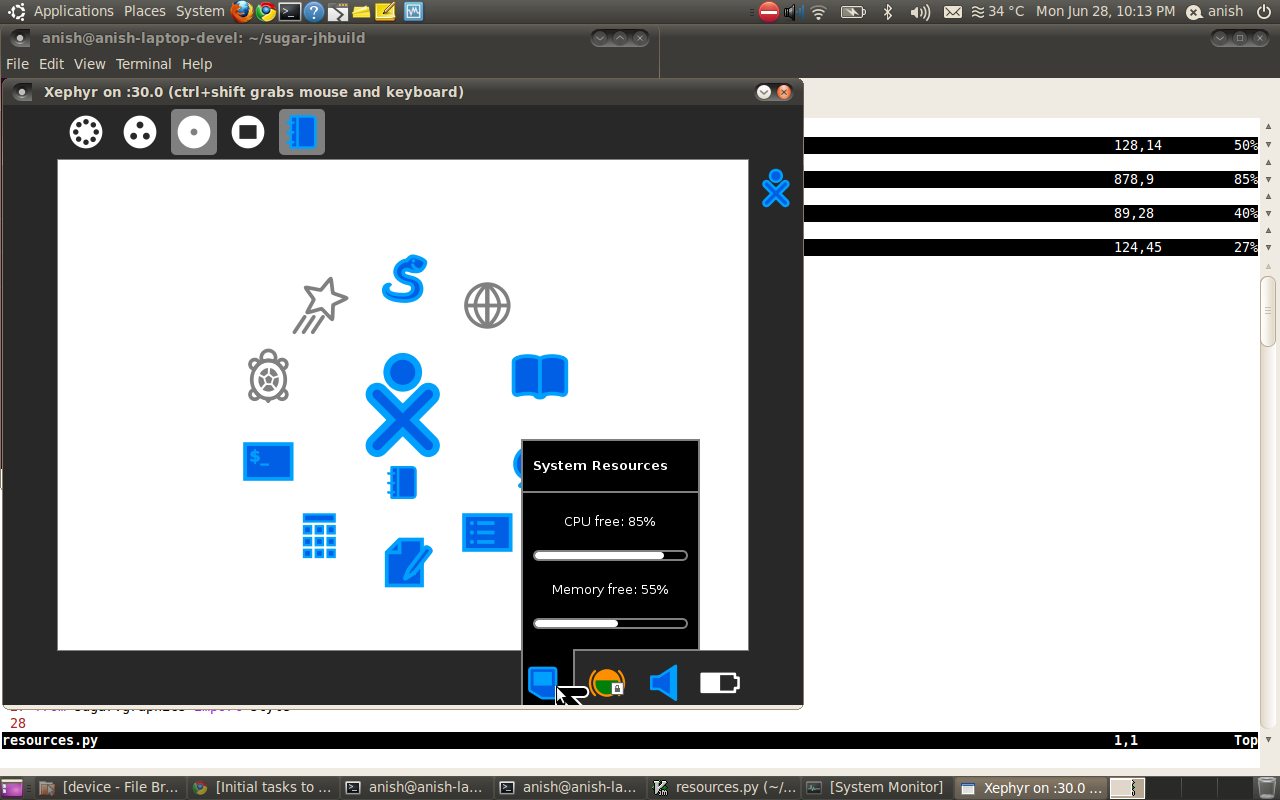Open the Applications menu

(x=73, y=11)
